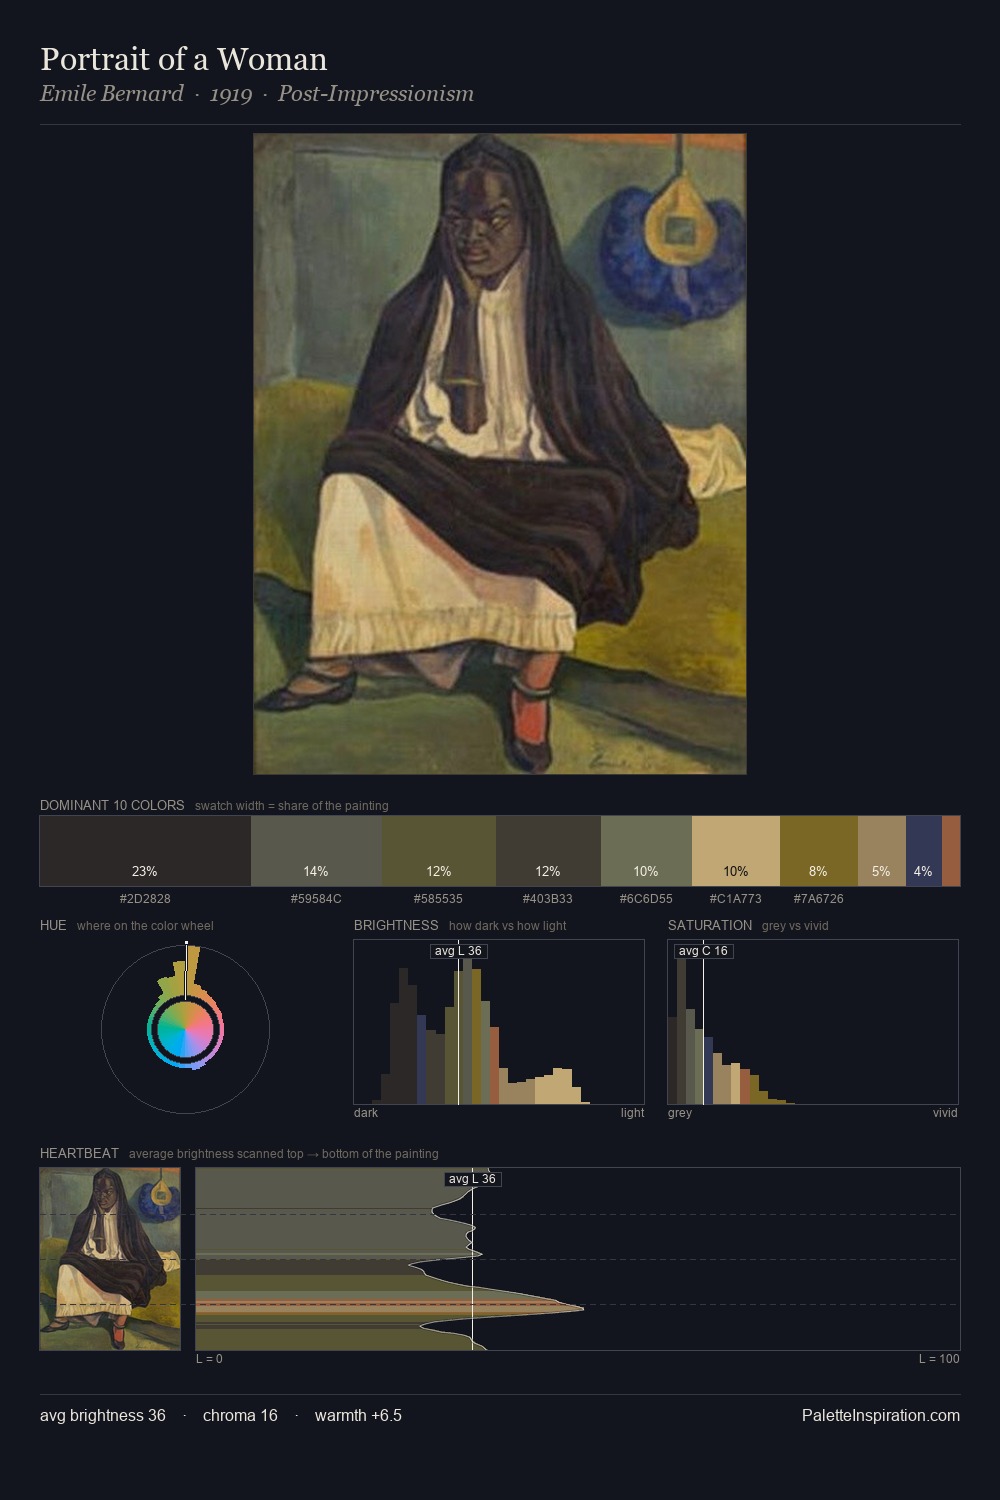
Task: Click the #585535 hex code label
Action: (439, 899)
